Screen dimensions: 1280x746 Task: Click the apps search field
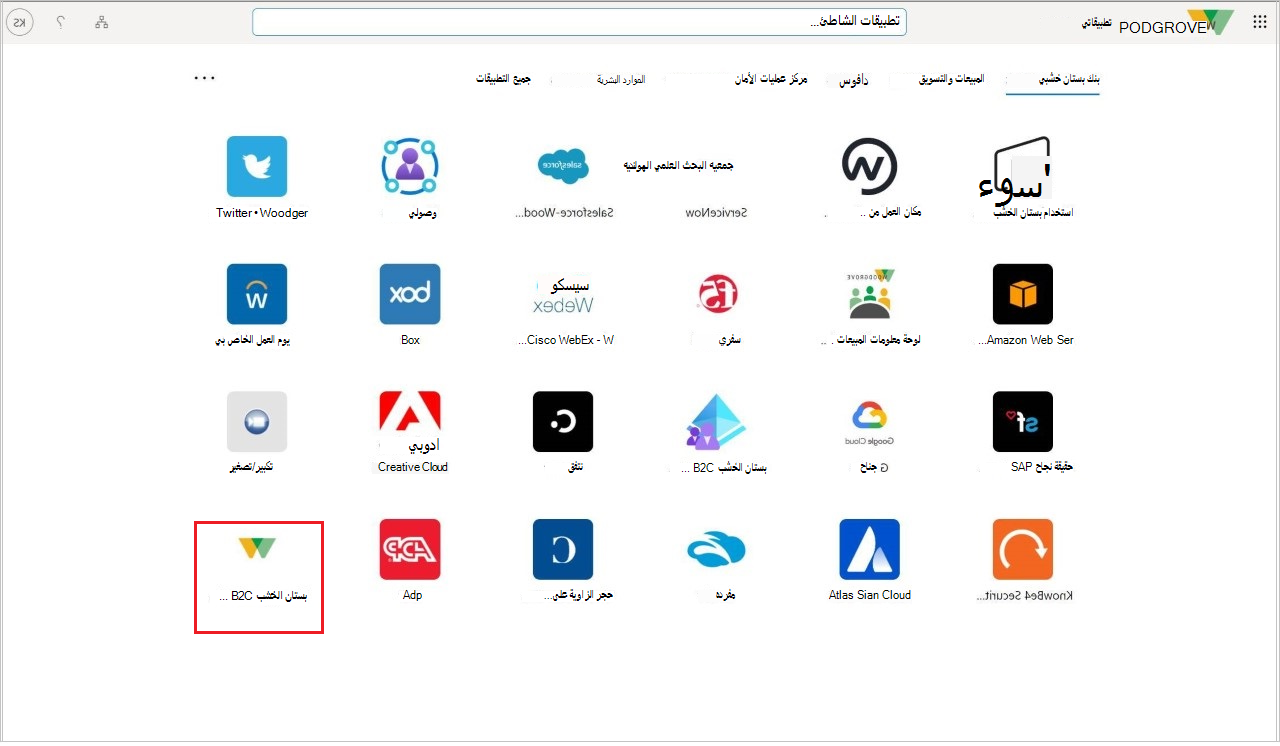579,22
